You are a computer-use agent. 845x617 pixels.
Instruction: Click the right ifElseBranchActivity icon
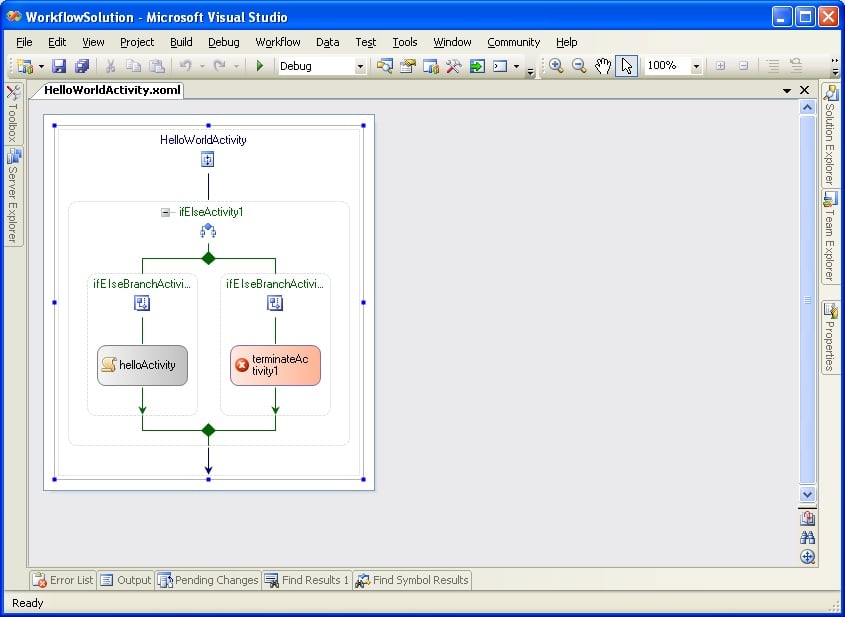tap(275, 303)
